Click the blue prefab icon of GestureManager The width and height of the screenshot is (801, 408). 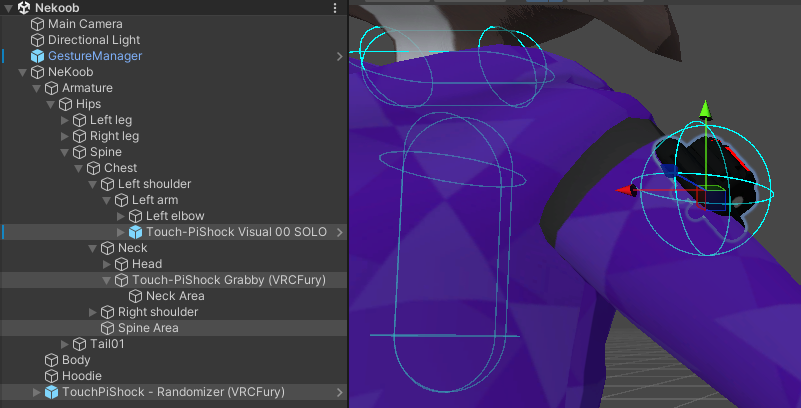coord(37,56)
